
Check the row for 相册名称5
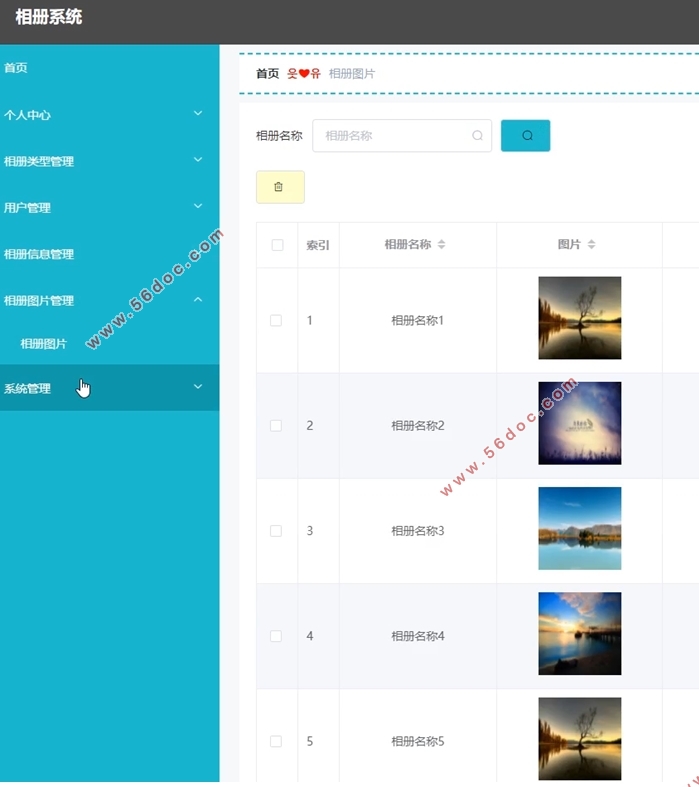click(276, 741)
